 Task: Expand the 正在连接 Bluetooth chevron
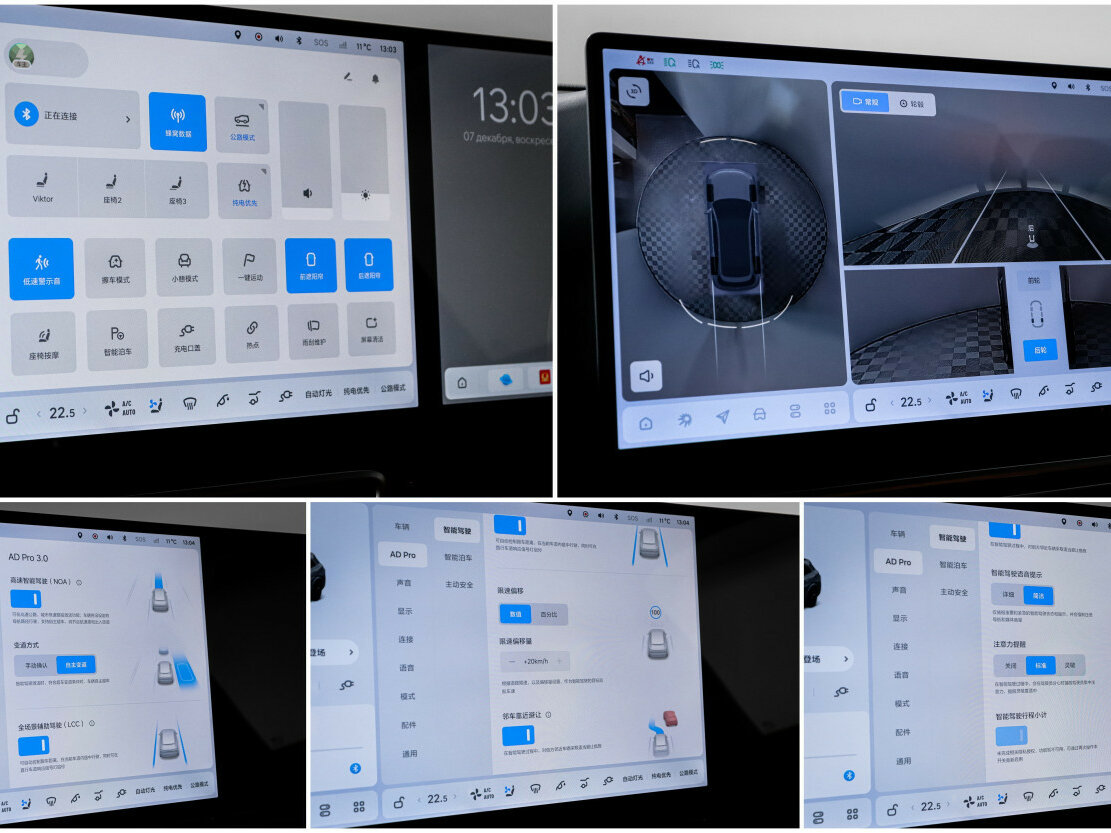point(127,119)
